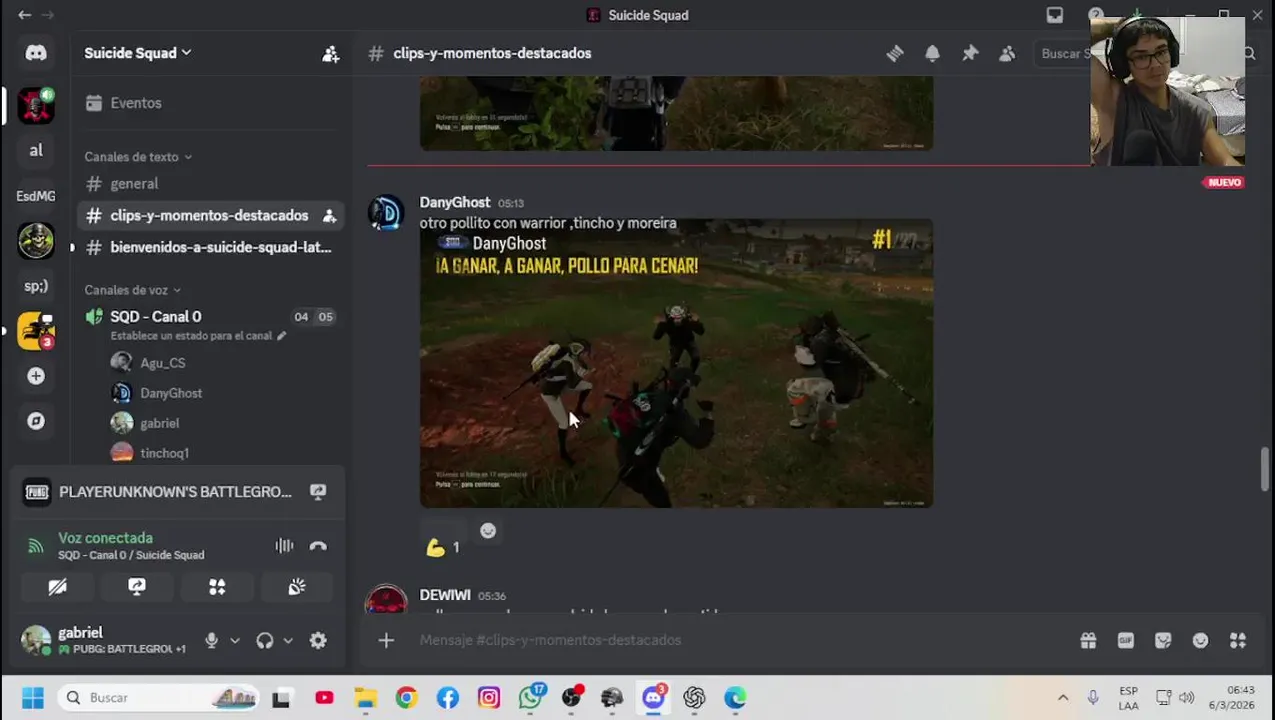Screen dimensions: 1275x720
Task: Start an activity from voice panel
Action: coord(217,587)
